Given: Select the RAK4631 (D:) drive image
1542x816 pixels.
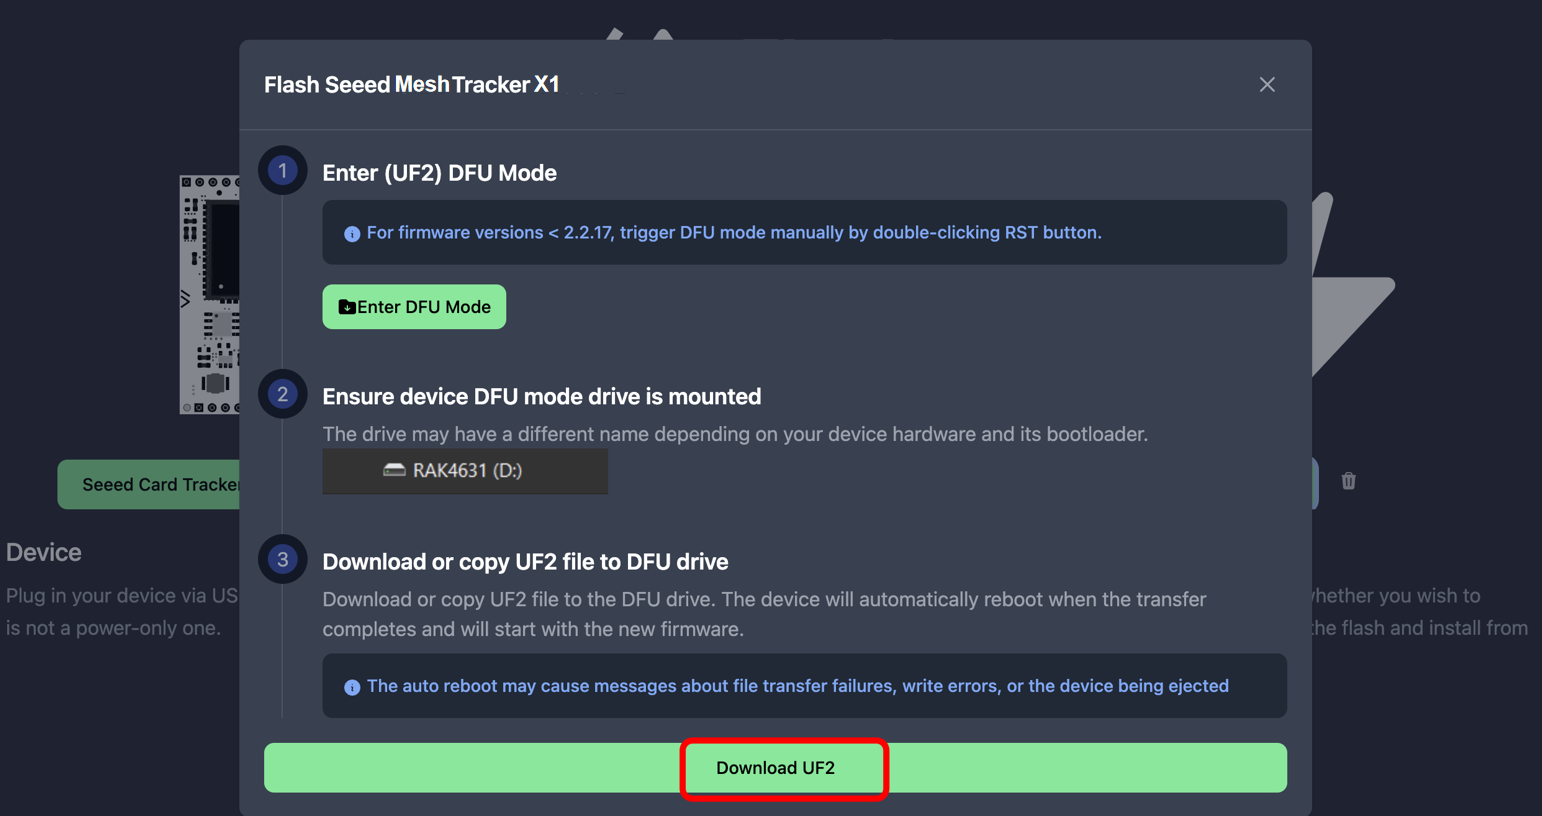Looking at the screenshot, I should (465, 471).
